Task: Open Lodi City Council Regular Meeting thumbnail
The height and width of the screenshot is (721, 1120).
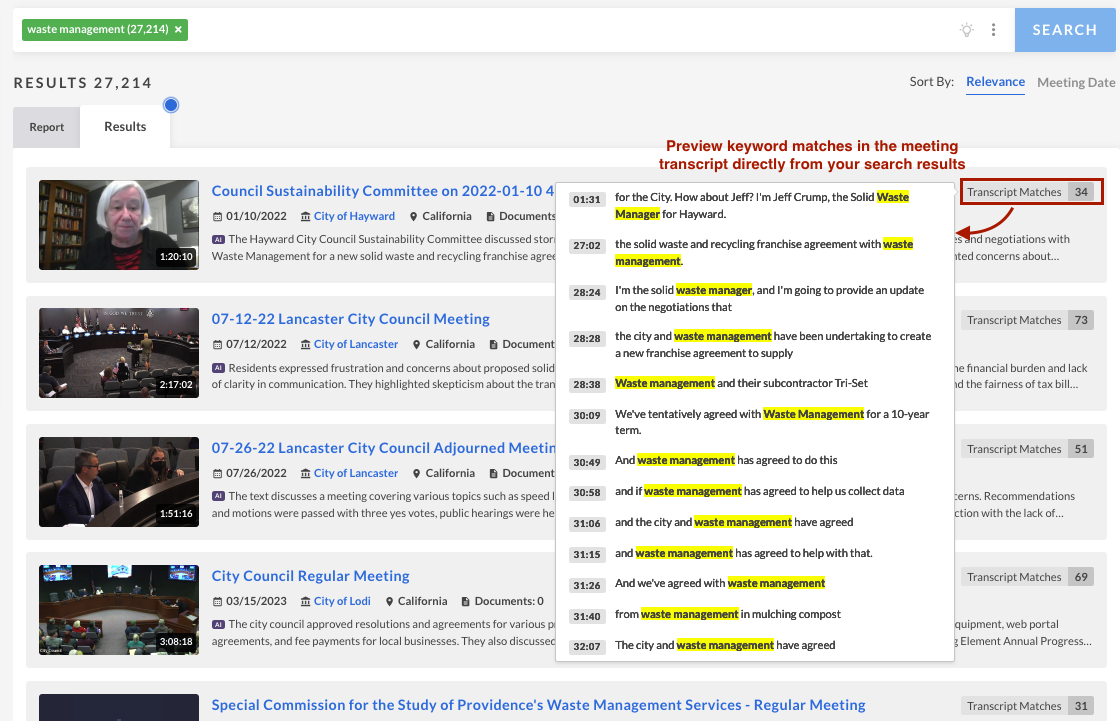Action: [x=119, y=610]
